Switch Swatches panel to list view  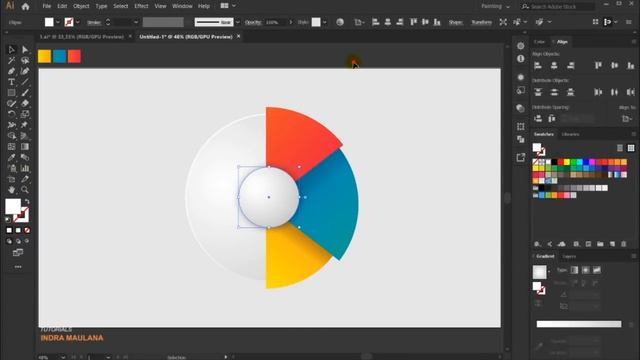tap(620, 148)
